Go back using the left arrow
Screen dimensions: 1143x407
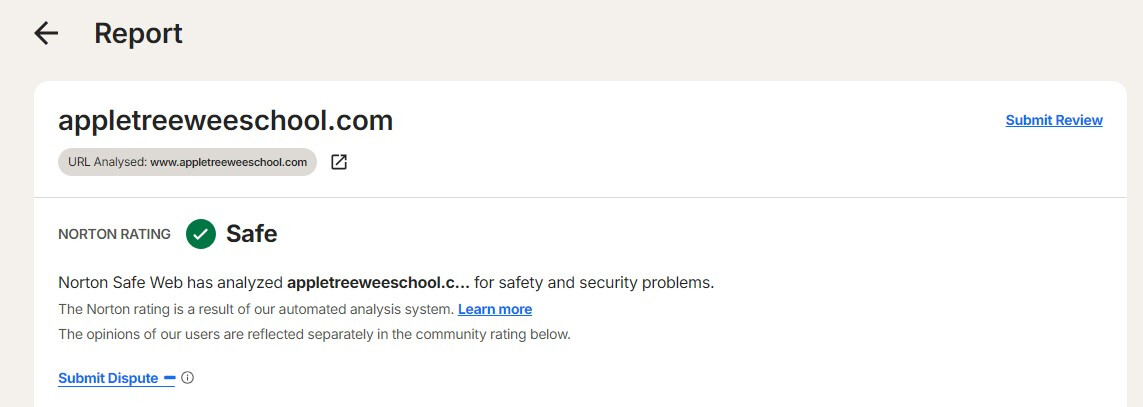click(46, 33)
